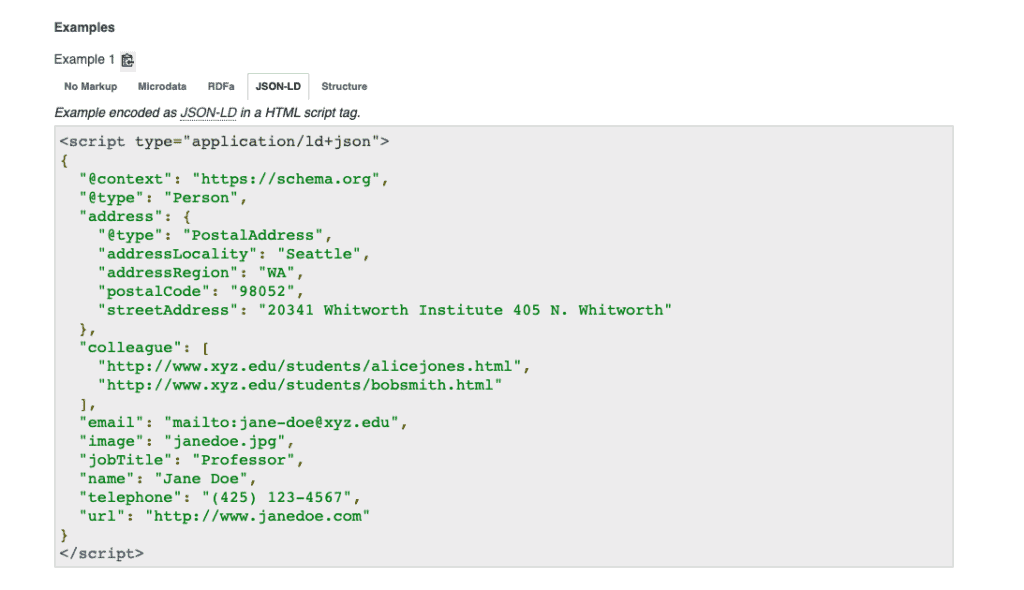Select the JSON-LD tab
The height and width of the screenshot is (590, 1024).
point(278,86)
